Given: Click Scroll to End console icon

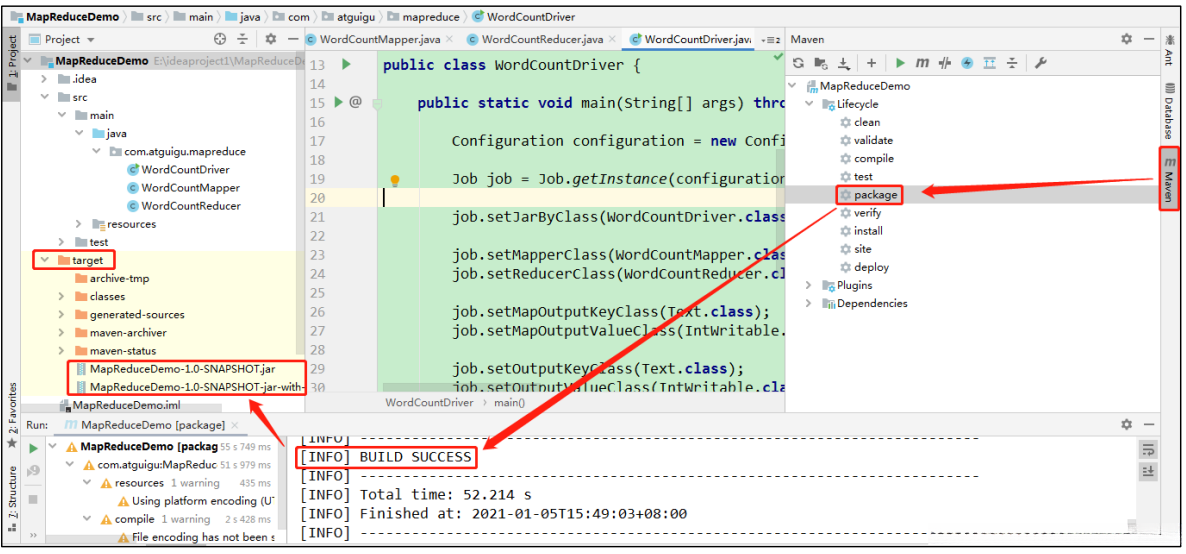Looking at the screenshot, I should (x=1148, y=472).
